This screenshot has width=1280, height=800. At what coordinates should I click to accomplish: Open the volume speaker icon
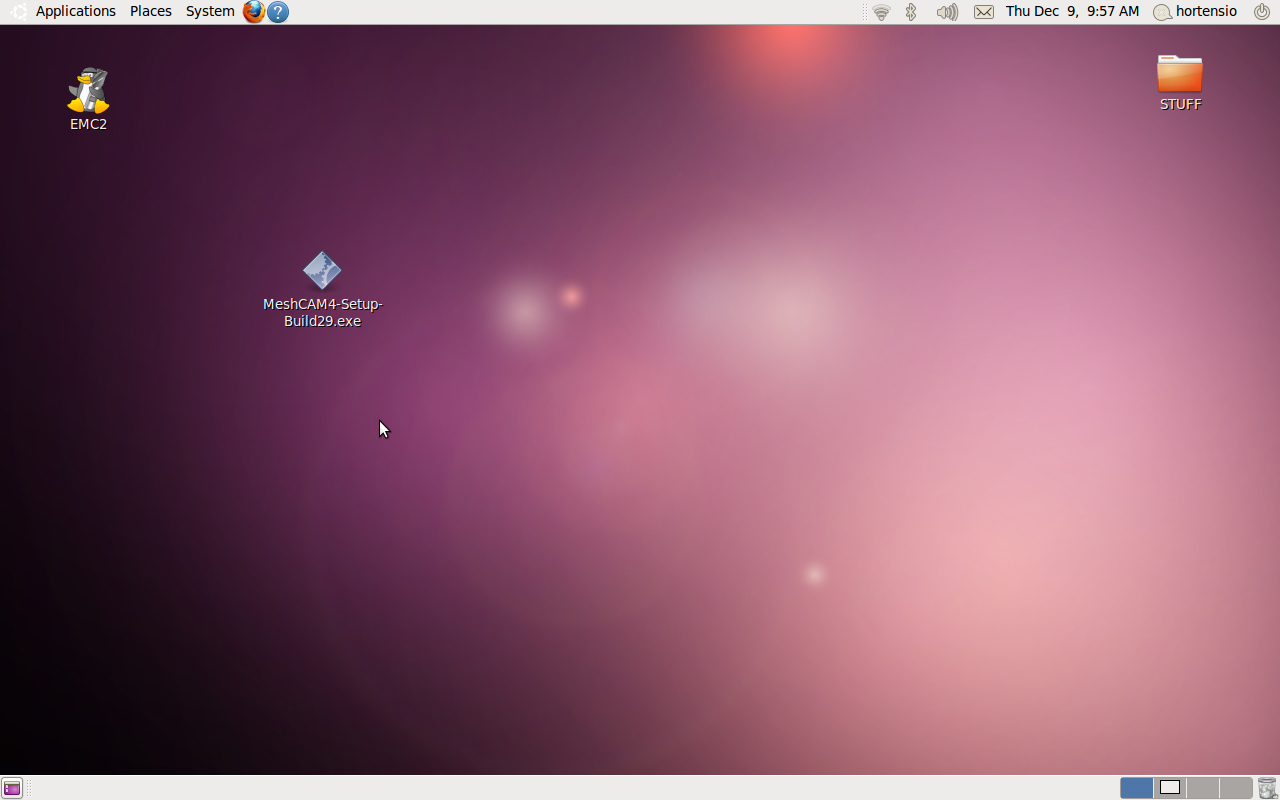click(946, 12)
